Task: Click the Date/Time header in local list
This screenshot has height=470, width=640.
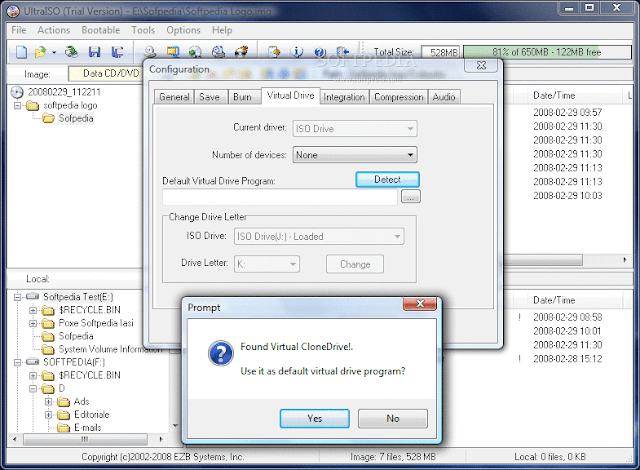Action: (x=554, y=300)
